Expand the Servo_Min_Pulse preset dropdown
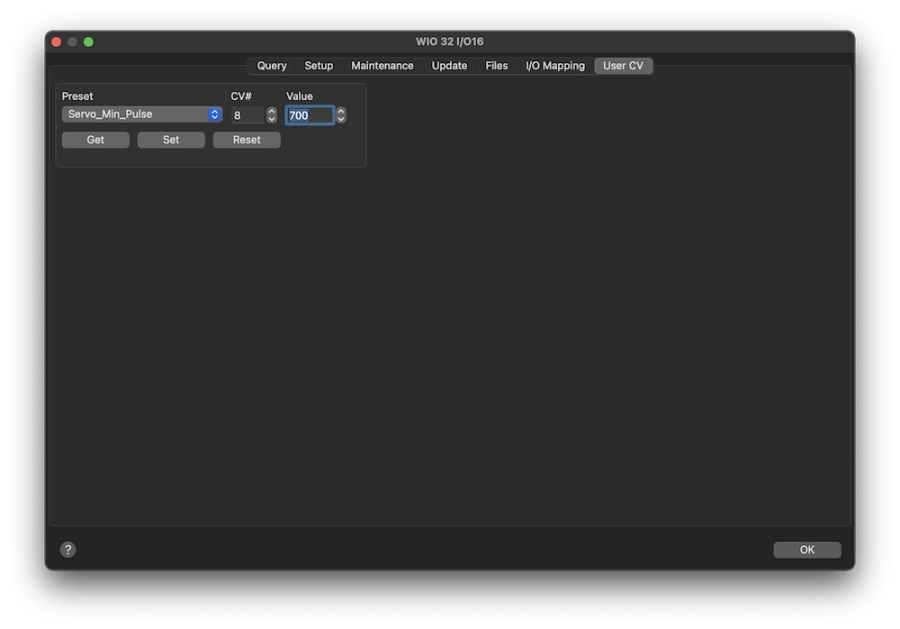The image size is (900, 629). pyautogui.click(x=142, y=115)
